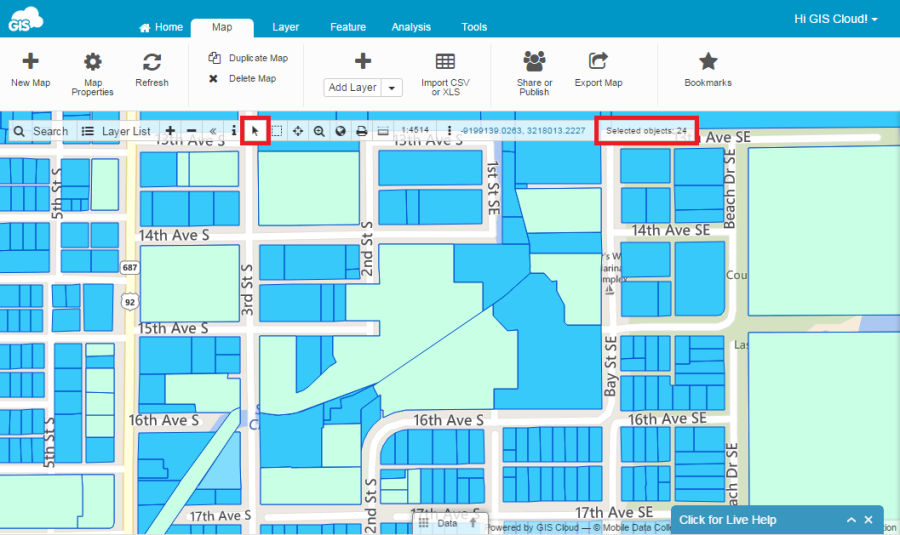Click the globe full extent icon
This screenshot has width=900, height=535.
pos(340,131)
